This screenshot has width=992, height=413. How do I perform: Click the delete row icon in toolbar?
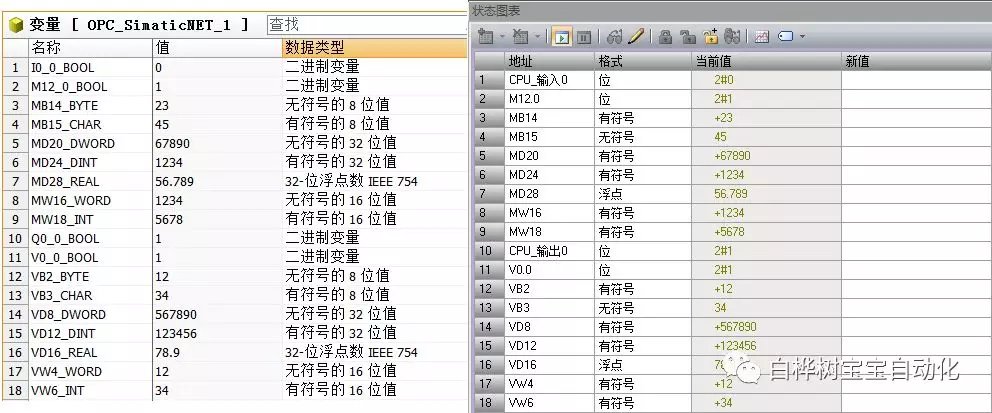[521, 37]
